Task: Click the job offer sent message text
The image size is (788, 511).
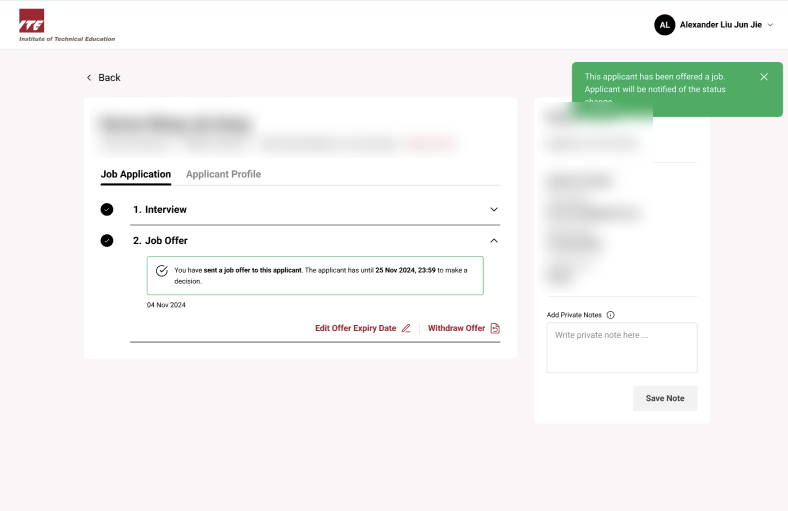Action: tap(321, 275)
